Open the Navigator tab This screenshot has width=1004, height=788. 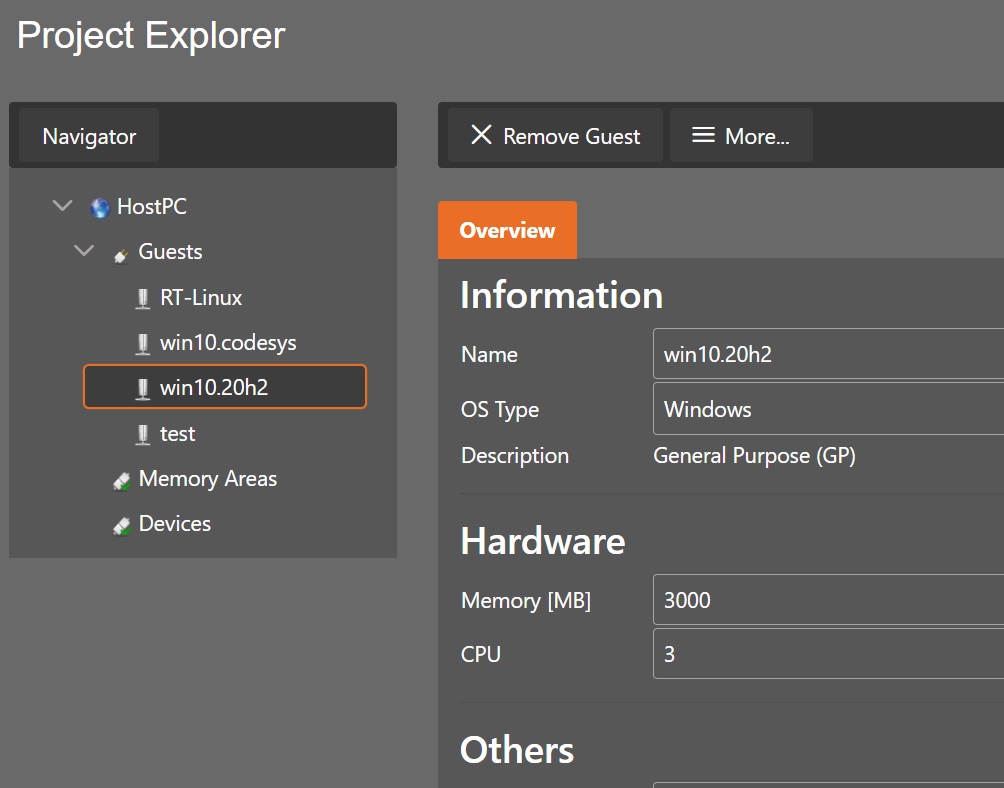pos(89,137)
